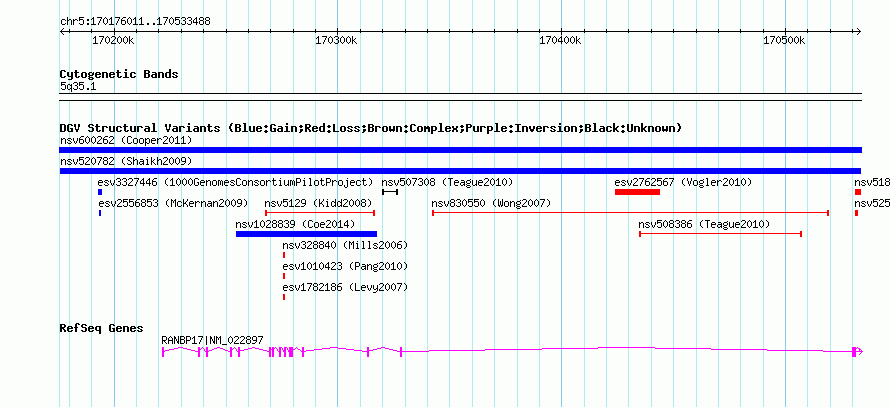This screenshot has height=407, width=890.
Task: Click the DGV Structural Variants track title
Action: (x=371, y=128)
